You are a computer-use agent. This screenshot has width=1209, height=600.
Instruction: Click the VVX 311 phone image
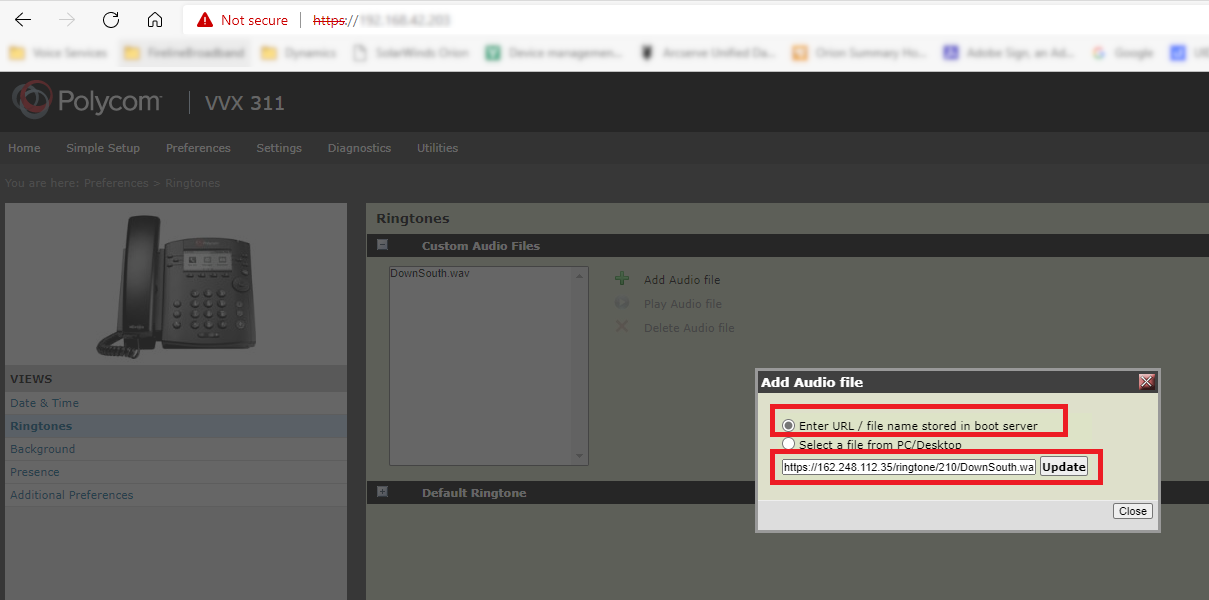[x=176, y=287]
